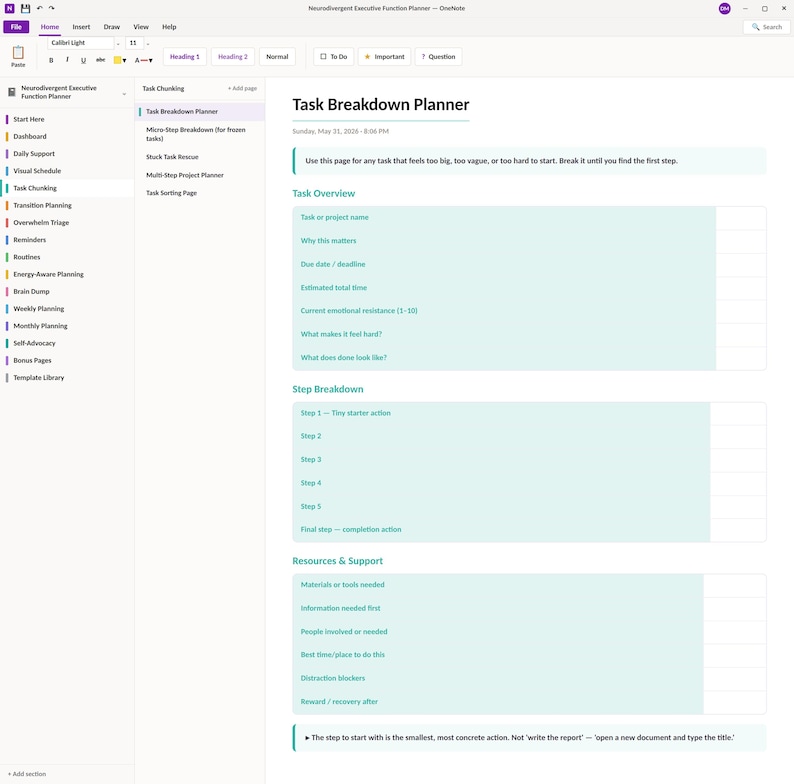This screenshot has width=794, height=784.
Task: Click the Save disk icon
Action: [x=25, y=8]
